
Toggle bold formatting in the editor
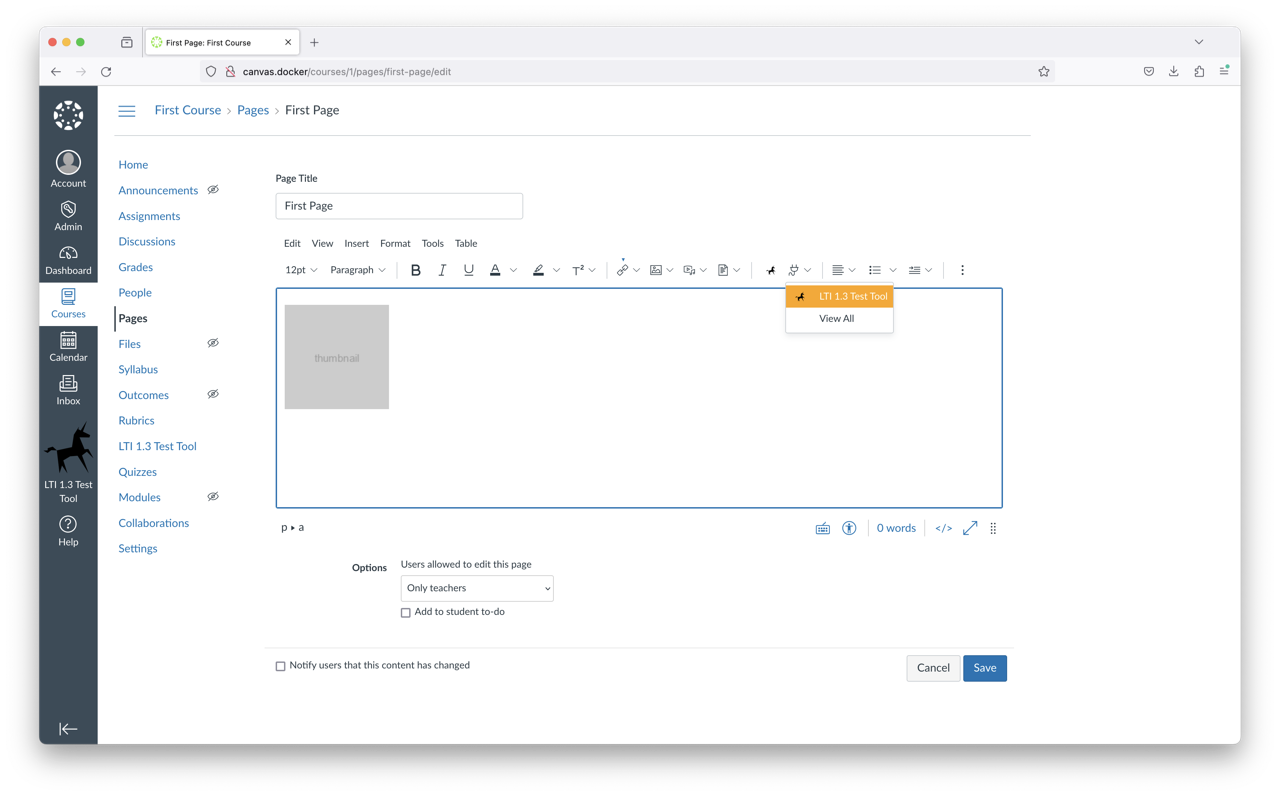pos(415,269)
